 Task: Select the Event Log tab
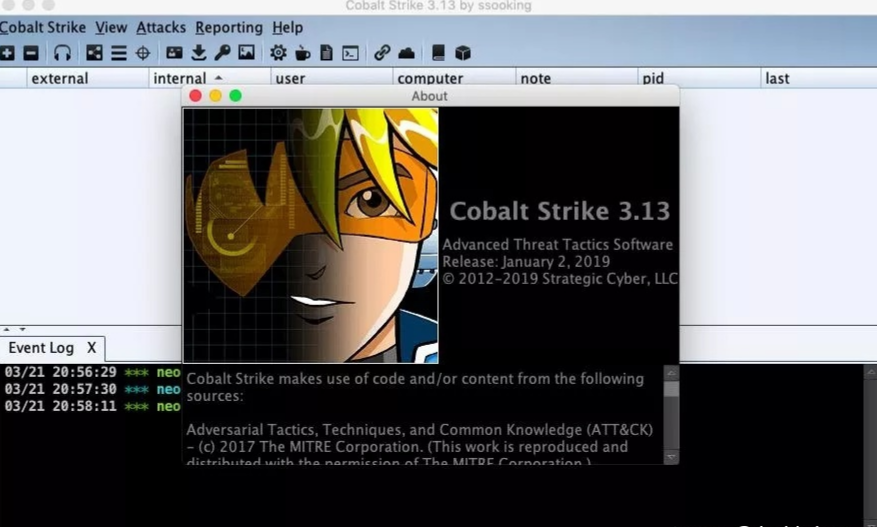41,348
